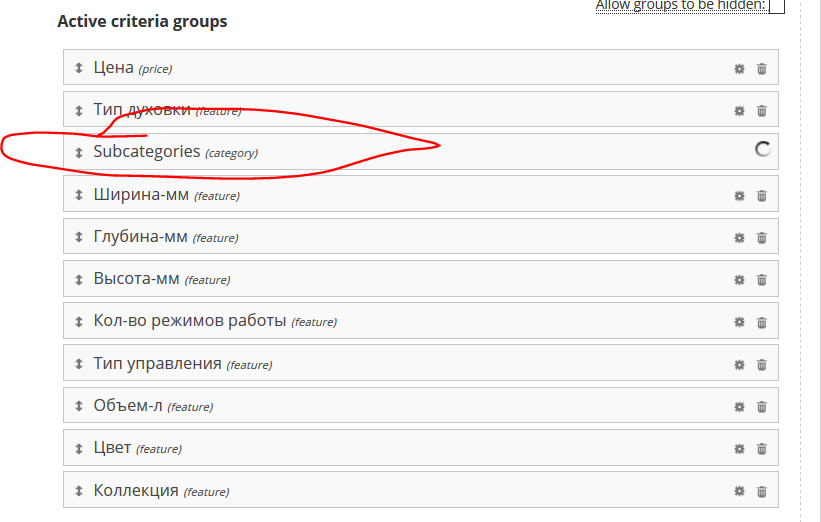Open settings gear for Цена price group

tap(739, 69)
